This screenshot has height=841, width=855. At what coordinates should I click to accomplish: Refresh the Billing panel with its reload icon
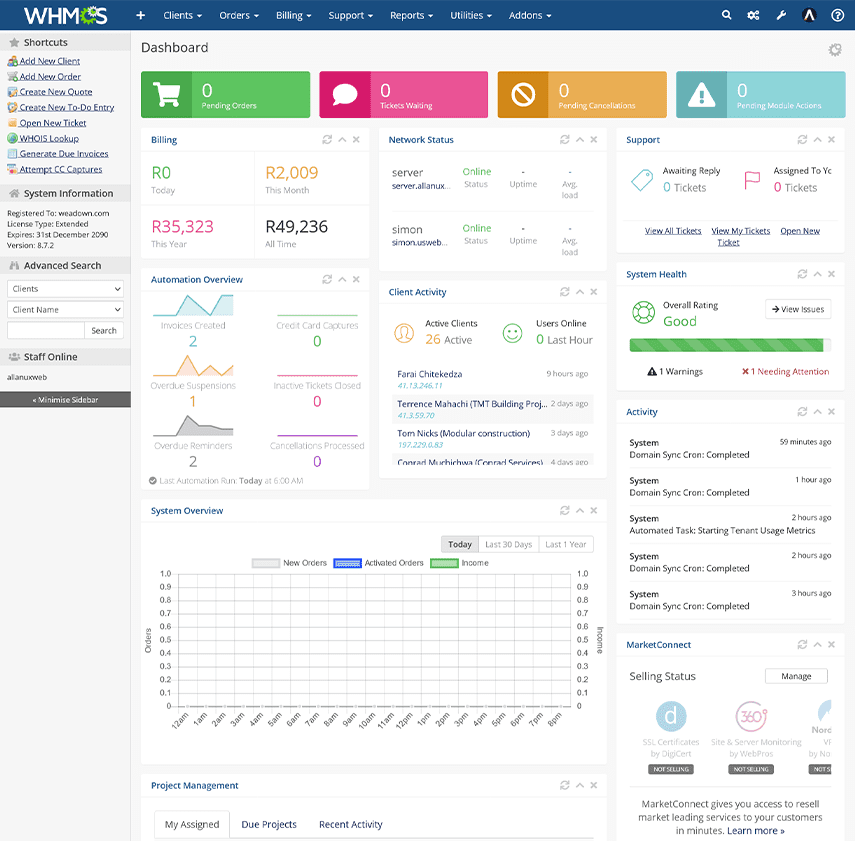tap(328, 139)
